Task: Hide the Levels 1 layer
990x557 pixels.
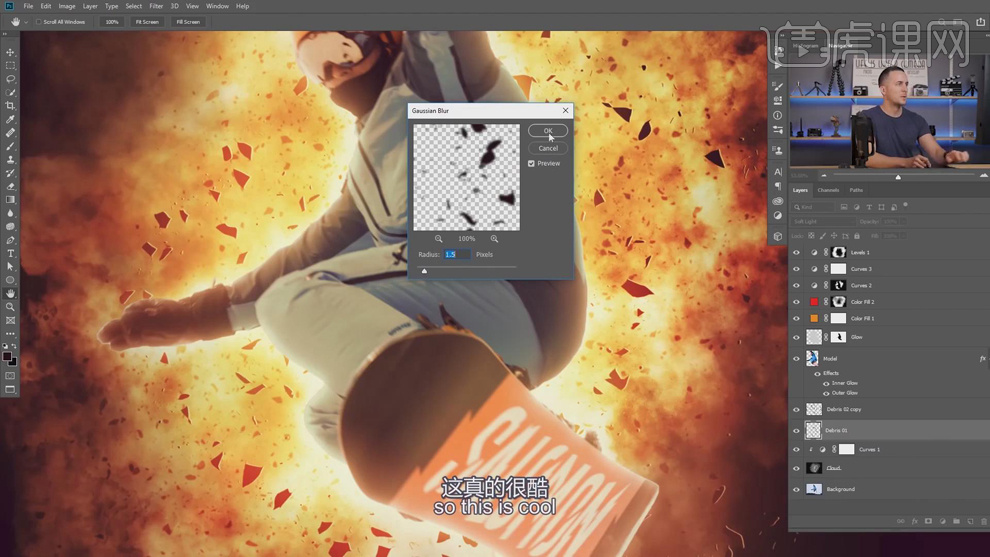Action: 796,253
